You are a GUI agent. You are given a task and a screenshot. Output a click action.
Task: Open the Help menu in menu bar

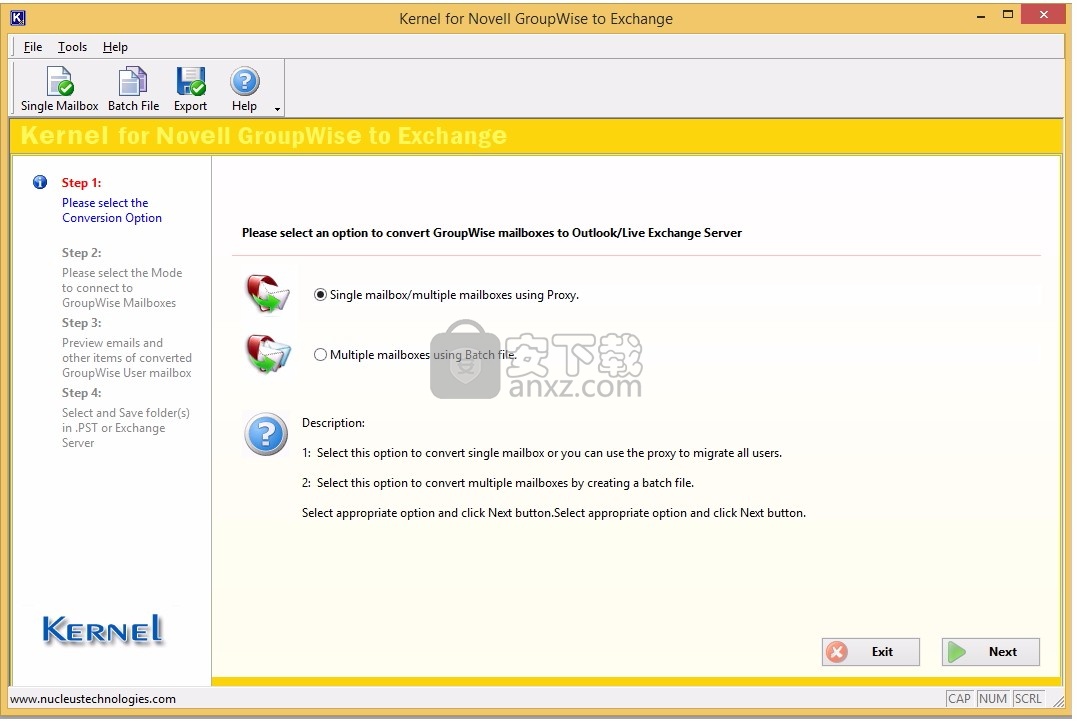pyautogui.click(x=115, y=47)
